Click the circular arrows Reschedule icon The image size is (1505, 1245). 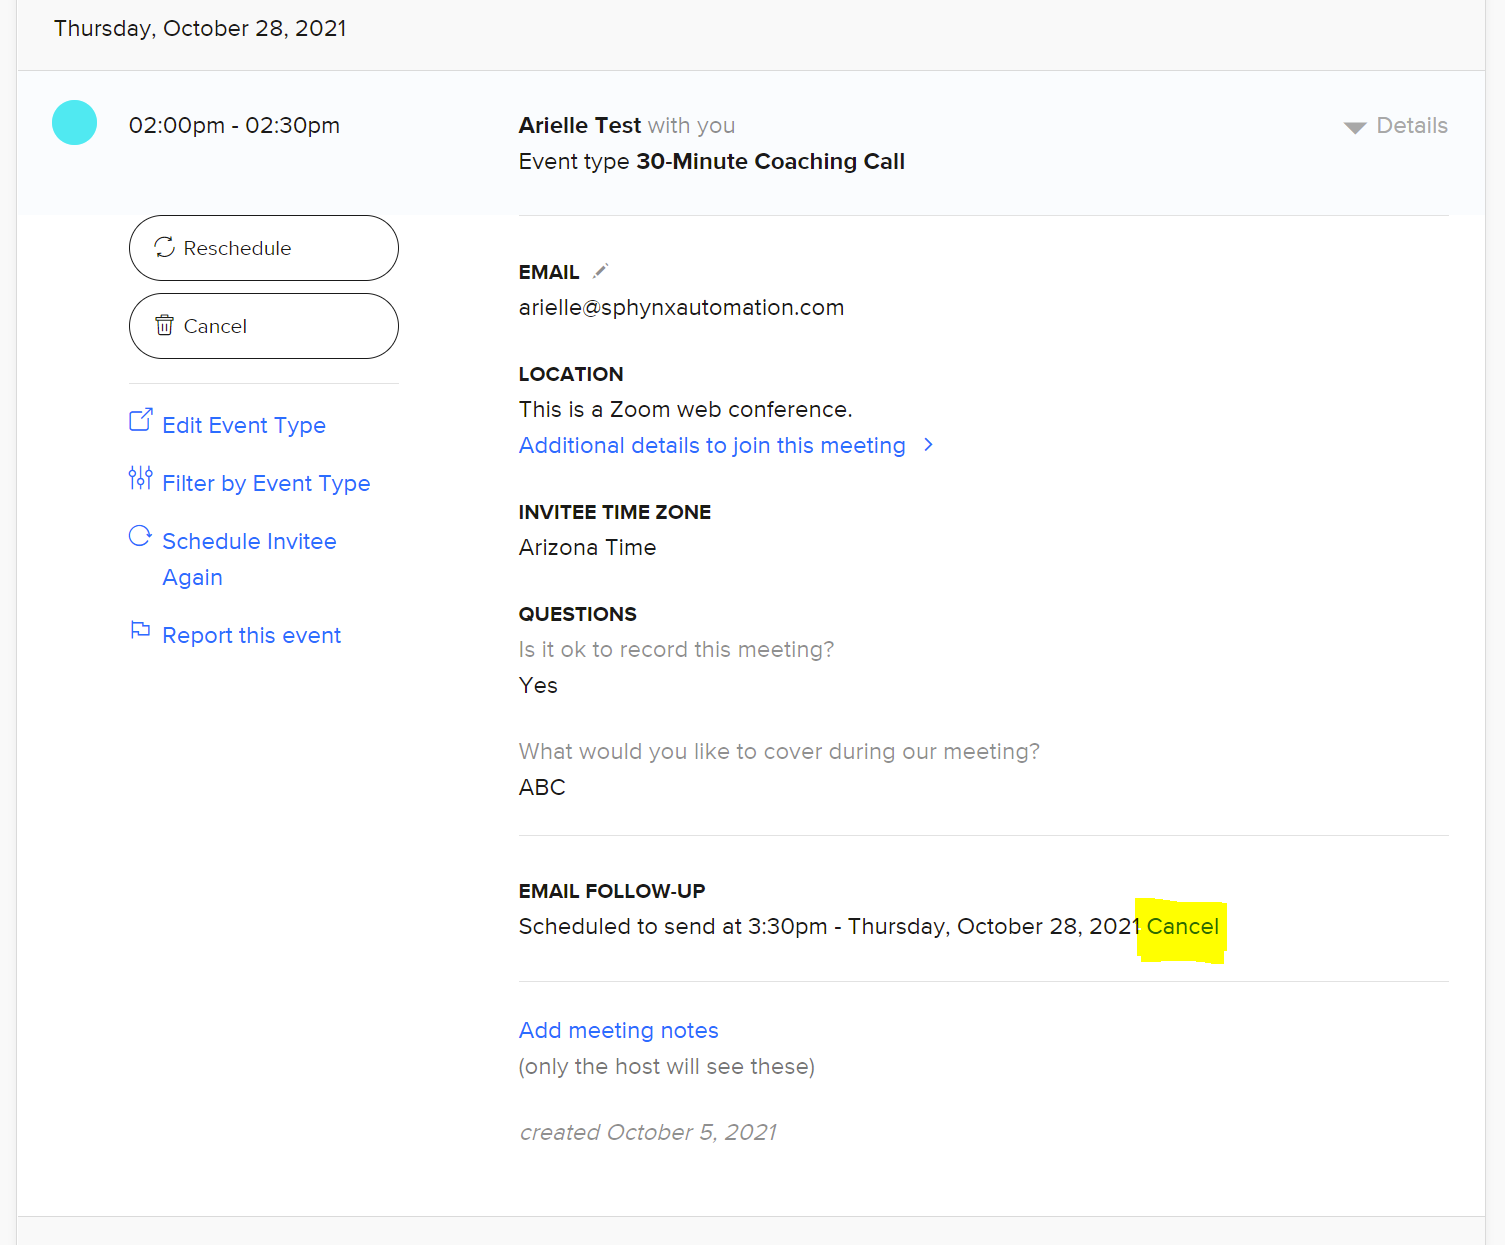(165, 247)
